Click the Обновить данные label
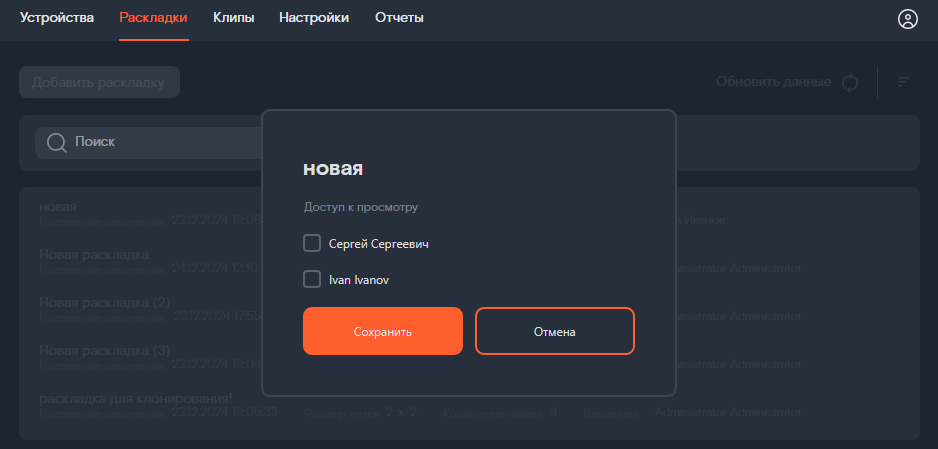 tap(773, 82)
